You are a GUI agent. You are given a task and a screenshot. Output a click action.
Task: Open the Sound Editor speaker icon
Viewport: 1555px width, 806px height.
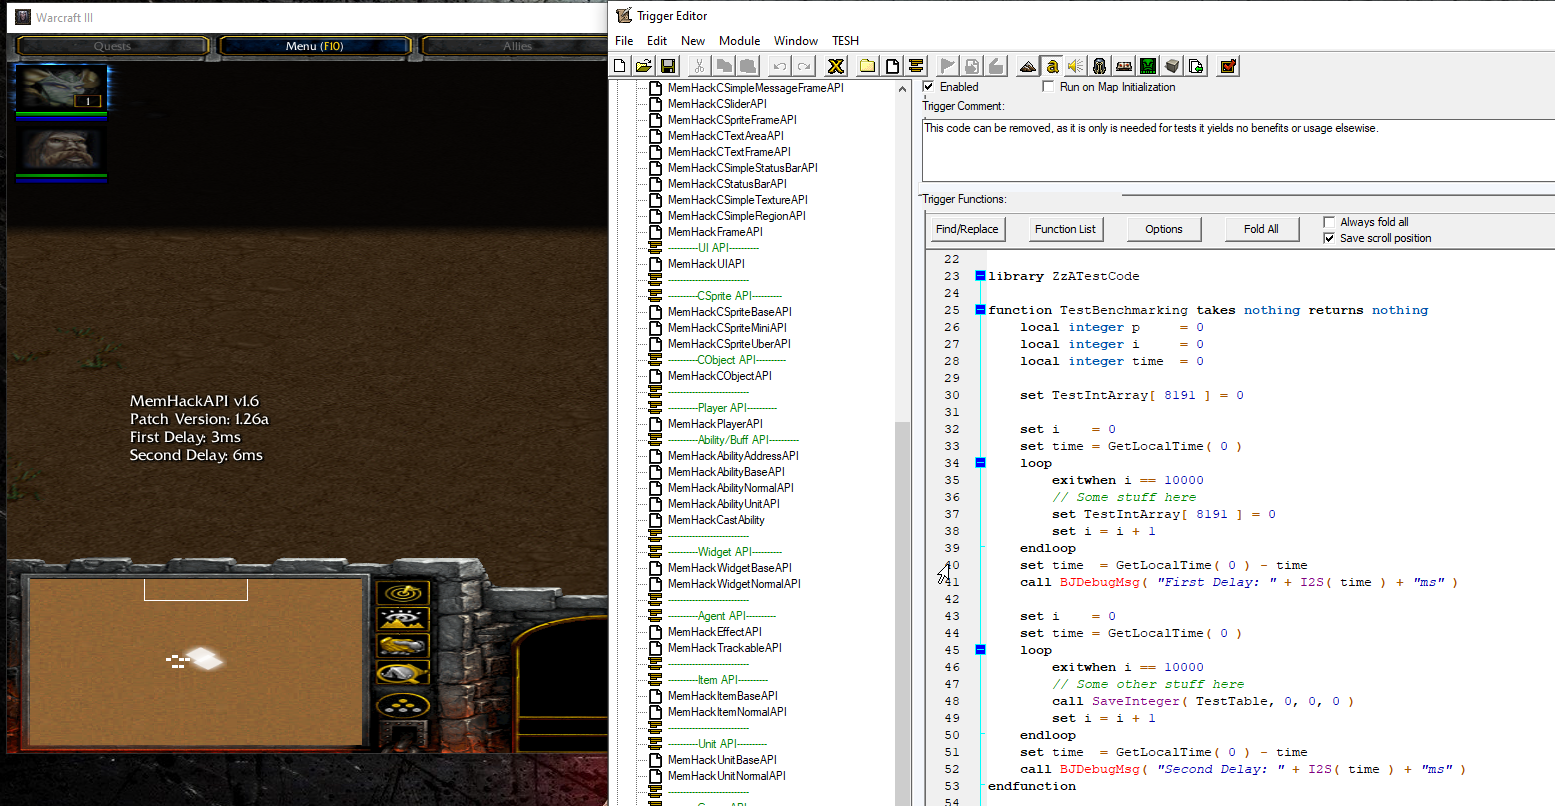[1075, 66]
